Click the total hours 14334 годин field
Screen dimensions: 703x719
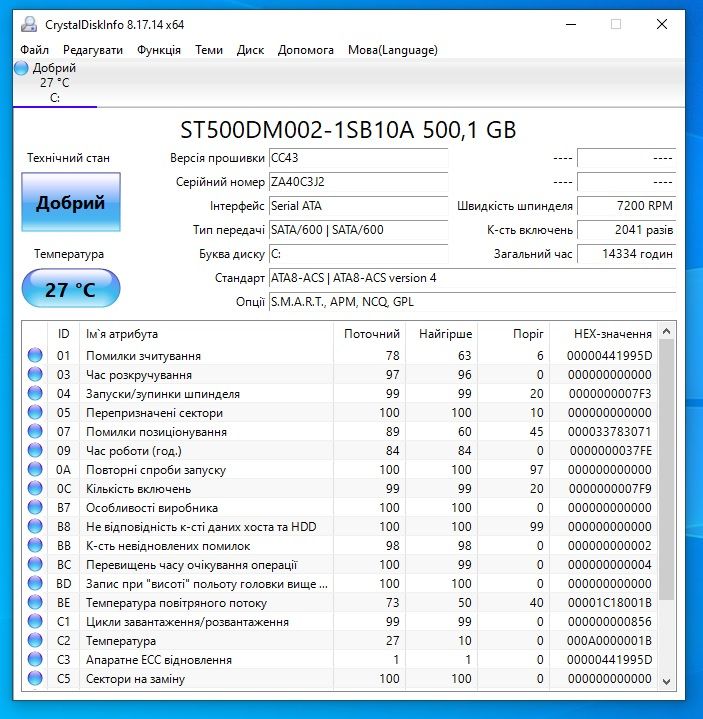pos(626,254)
